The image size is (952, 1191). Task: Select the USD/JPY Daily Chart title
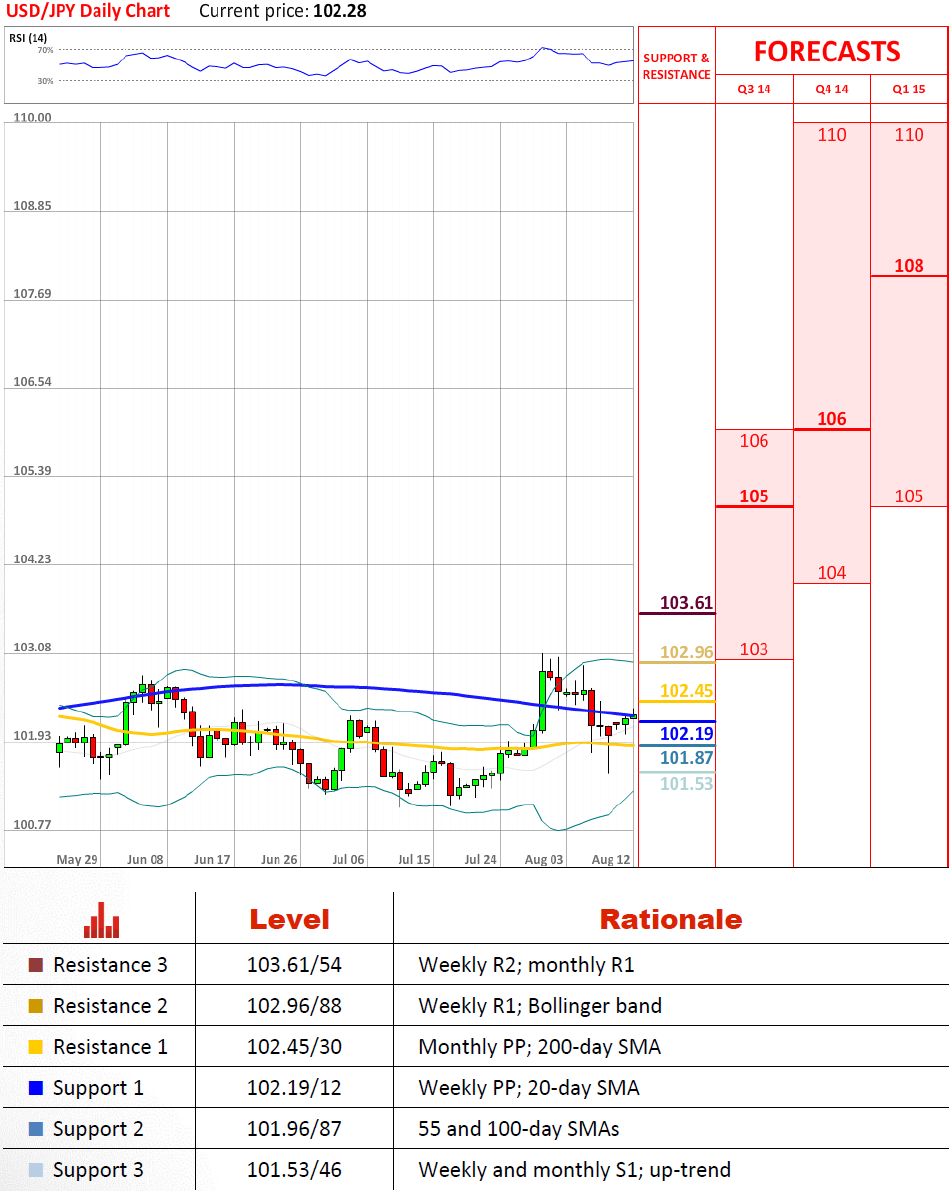pyautogui.click(x=88, y=11)
